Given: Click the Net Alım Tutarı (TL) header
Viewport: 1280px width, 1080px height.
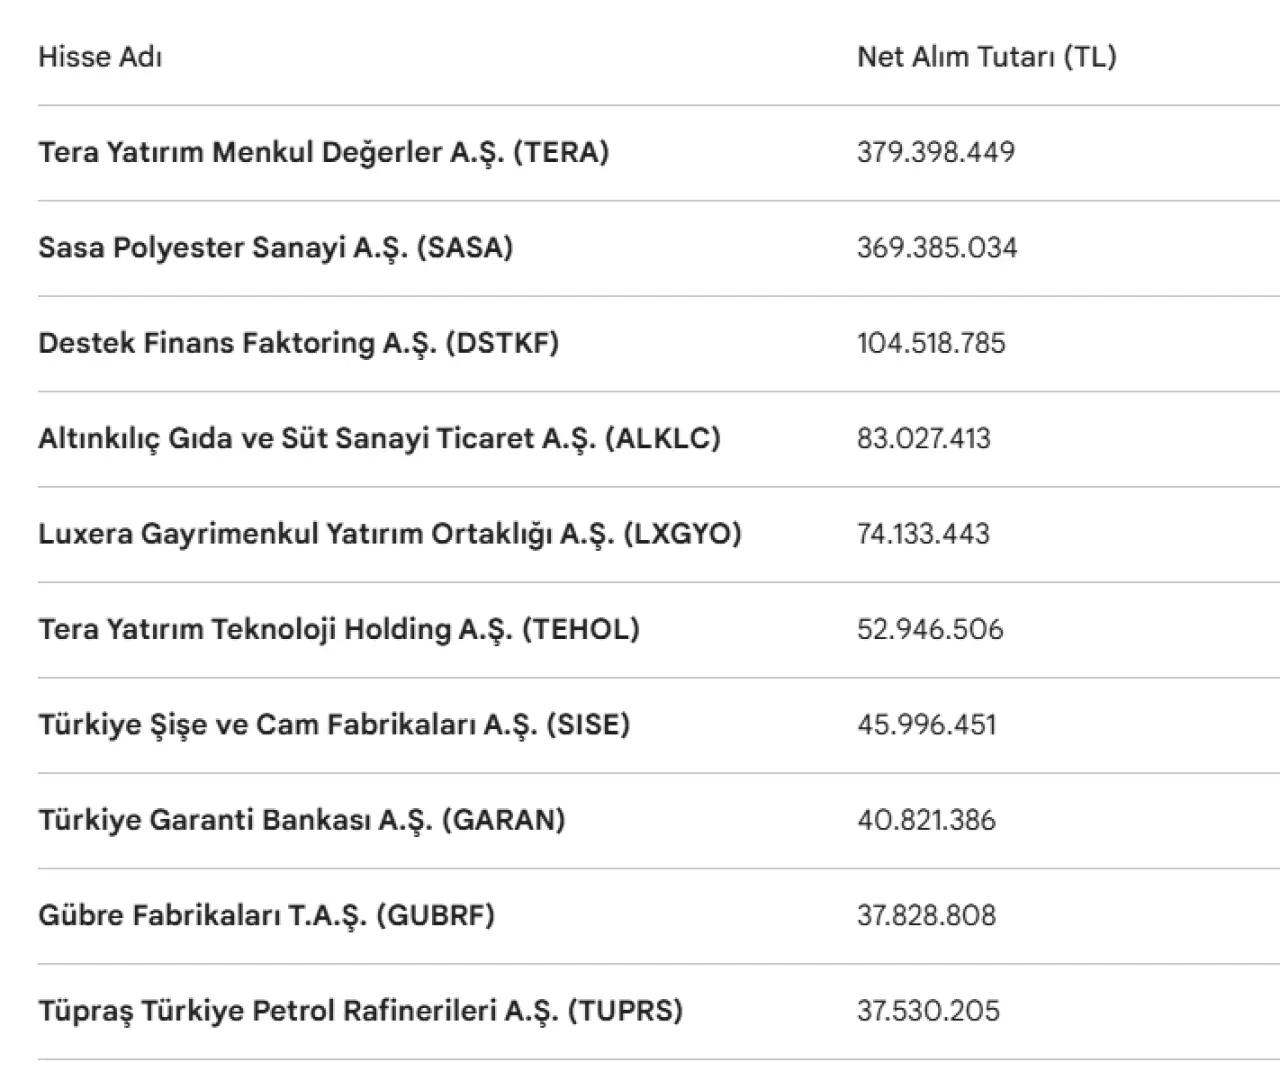Looking at the screenshot, I should point(986,57).
